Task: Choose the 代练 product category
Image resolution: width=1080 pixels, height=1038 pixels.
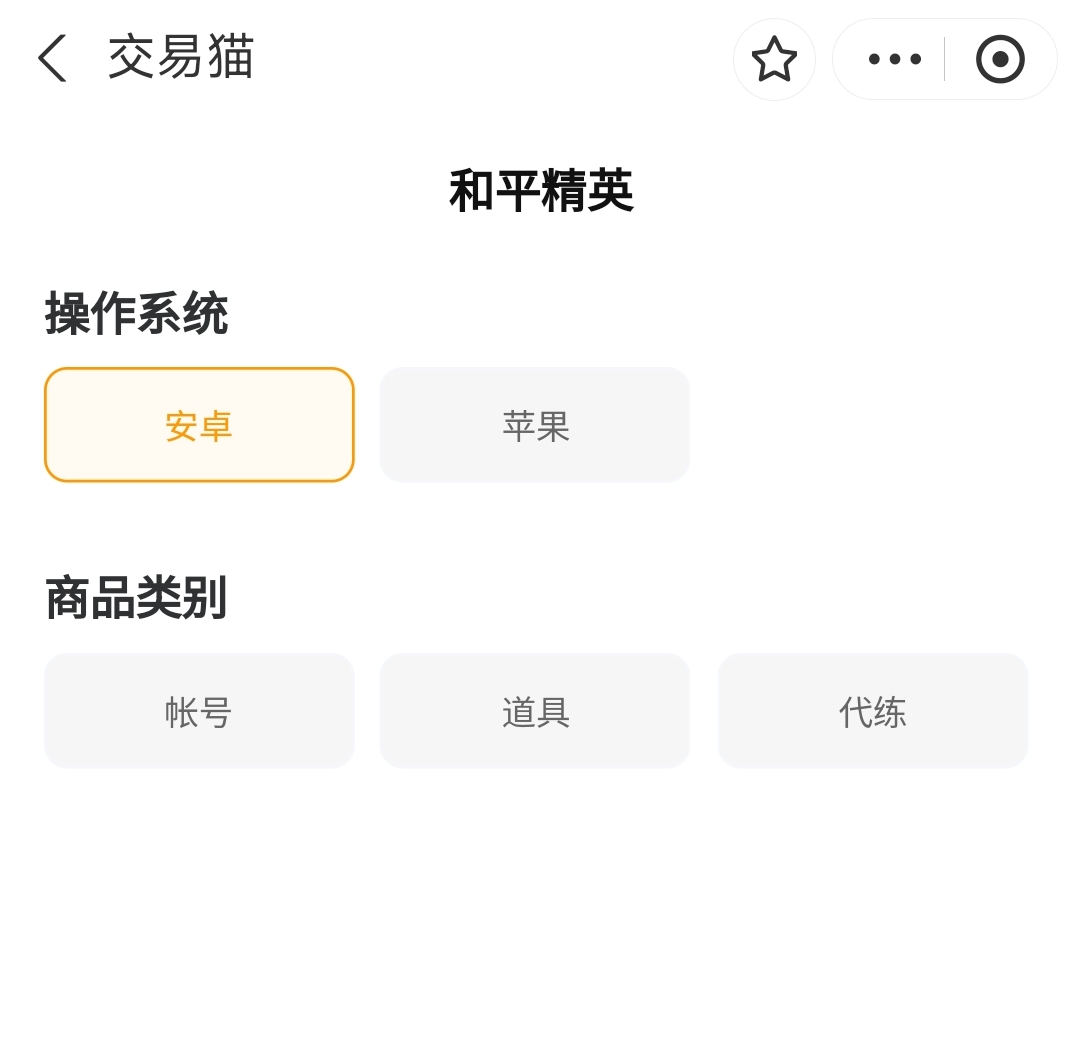Action: 872,711
